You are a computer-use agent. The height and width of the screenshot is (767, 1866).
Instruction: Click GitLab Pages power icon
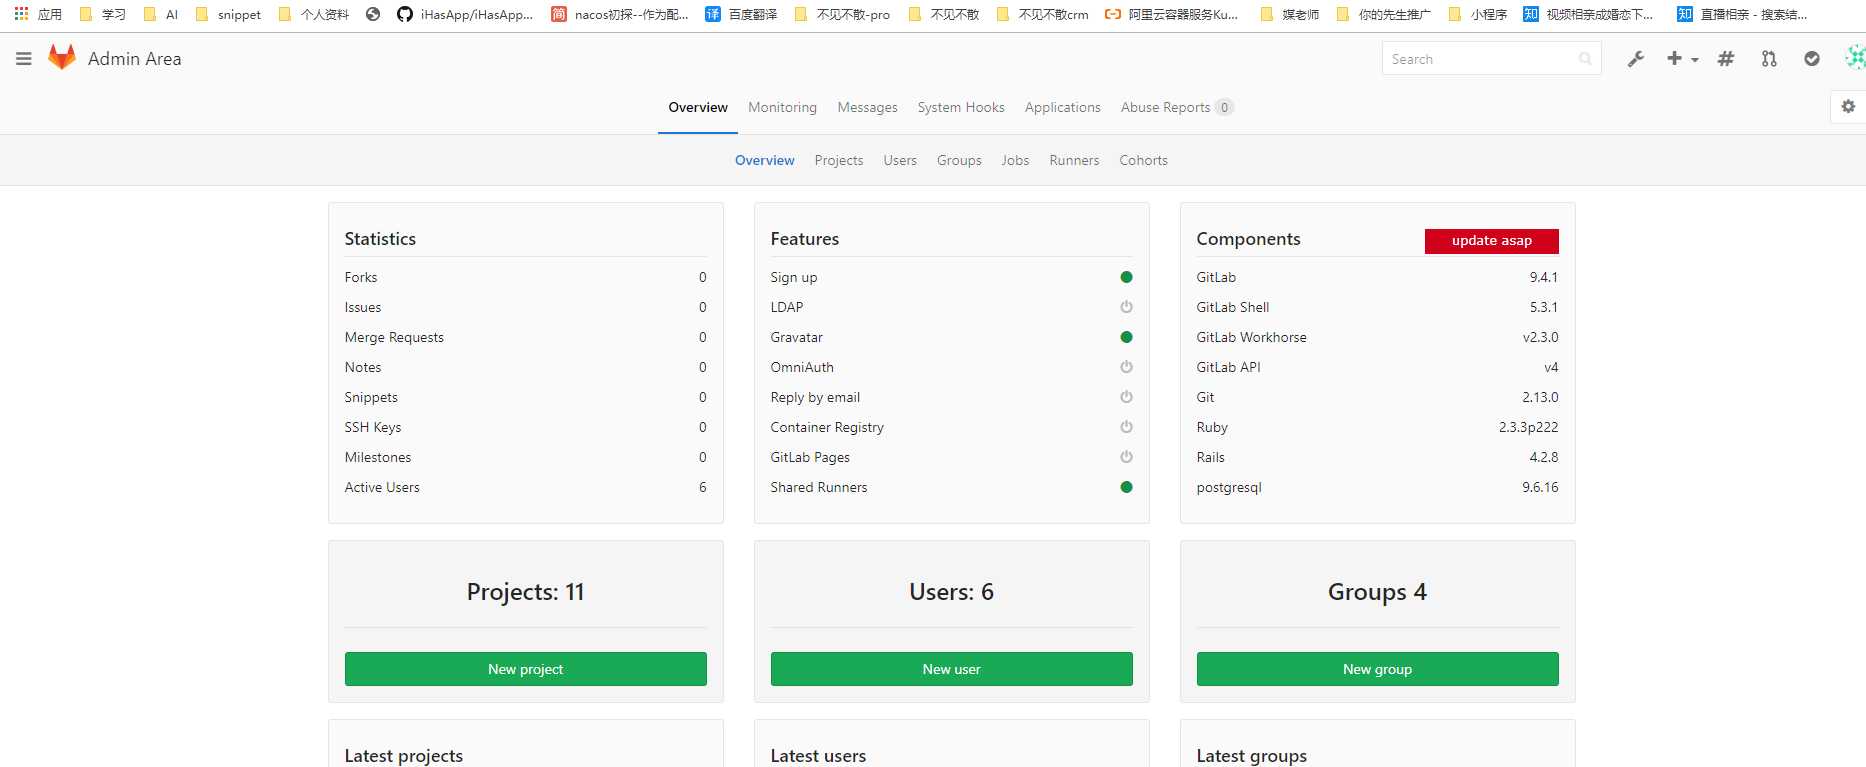1126,457
